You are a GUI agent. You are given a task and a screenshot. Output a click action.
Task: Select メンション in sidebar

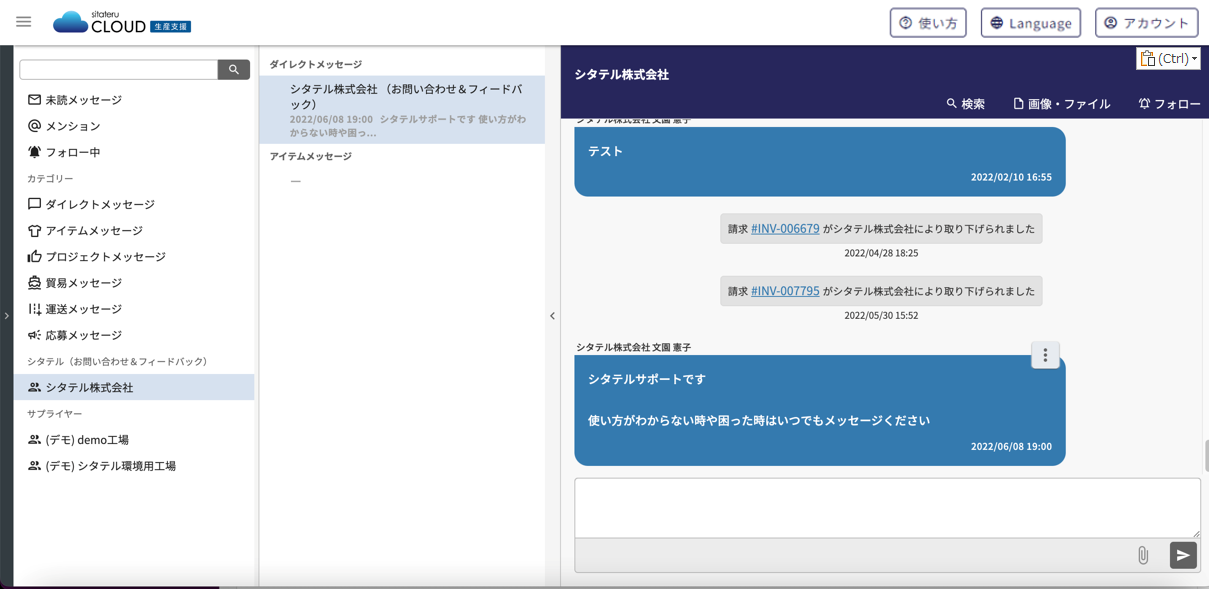pyautogui.click(x=134, y=126)
